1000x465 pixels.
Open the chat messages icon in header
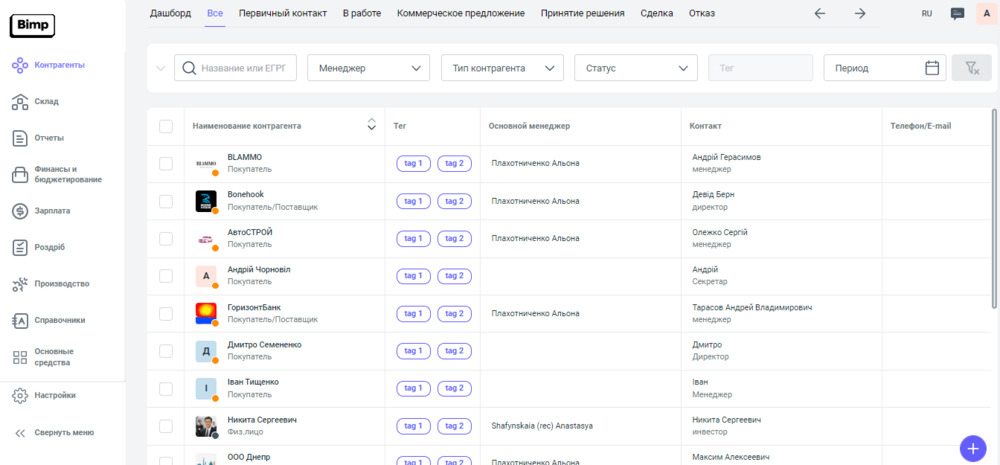957,14
